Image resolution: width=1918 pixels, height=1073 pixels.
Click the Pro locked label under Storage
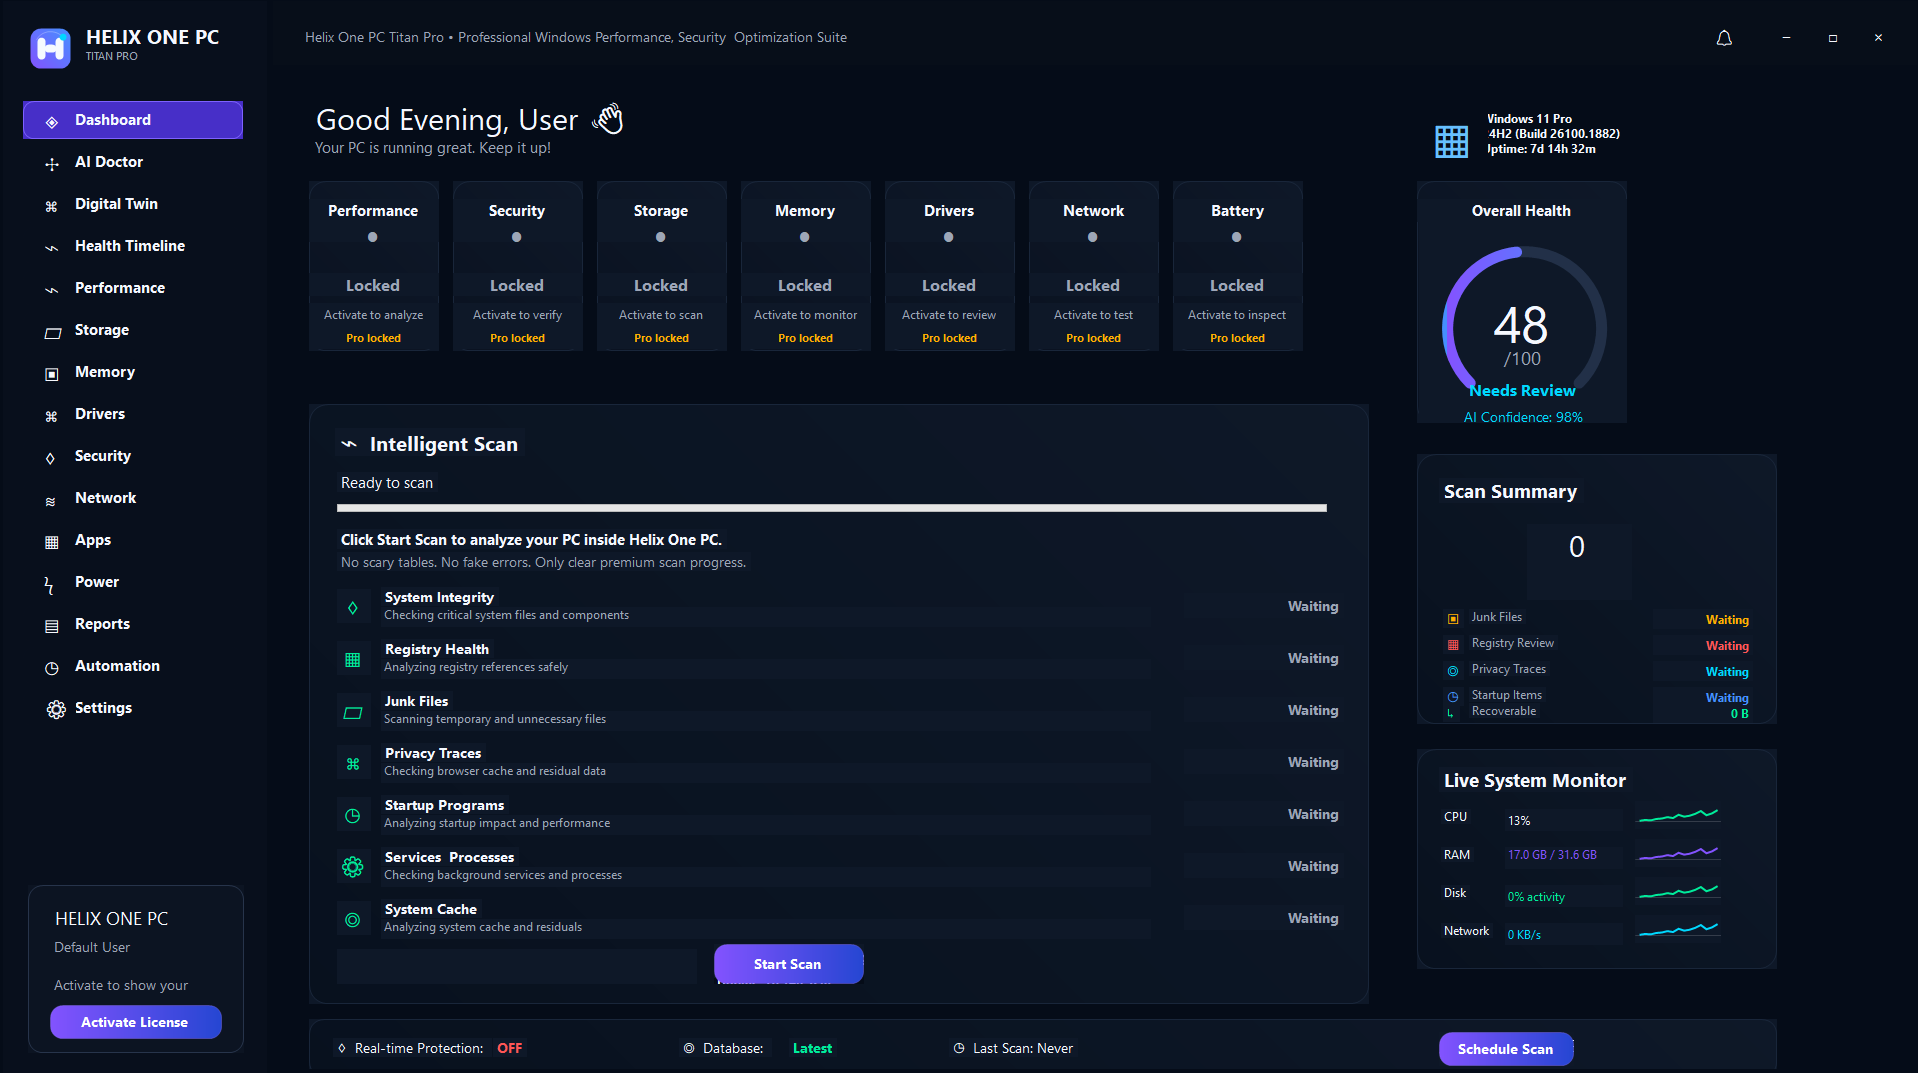click(x=661, y=338)
